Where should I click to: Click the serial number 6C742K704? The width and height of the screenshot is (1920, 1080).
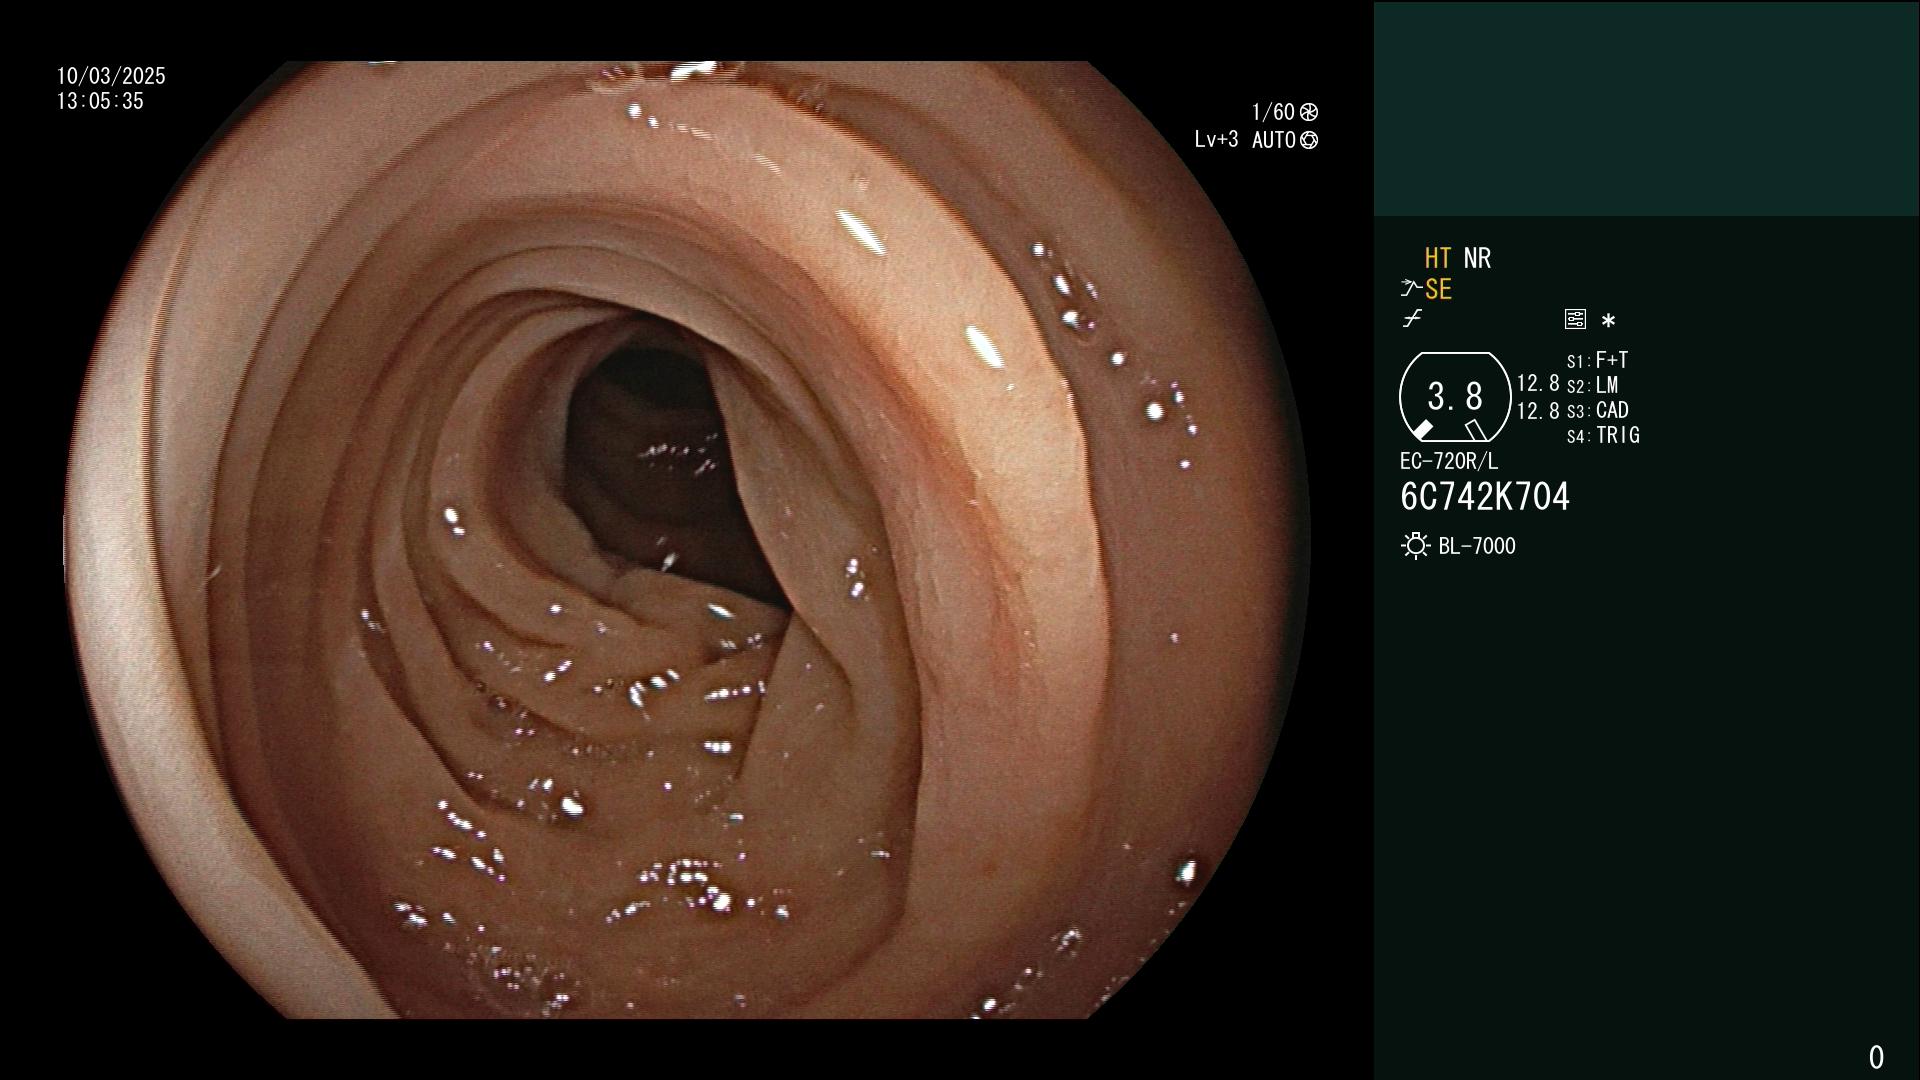(x=1485, y=497)
